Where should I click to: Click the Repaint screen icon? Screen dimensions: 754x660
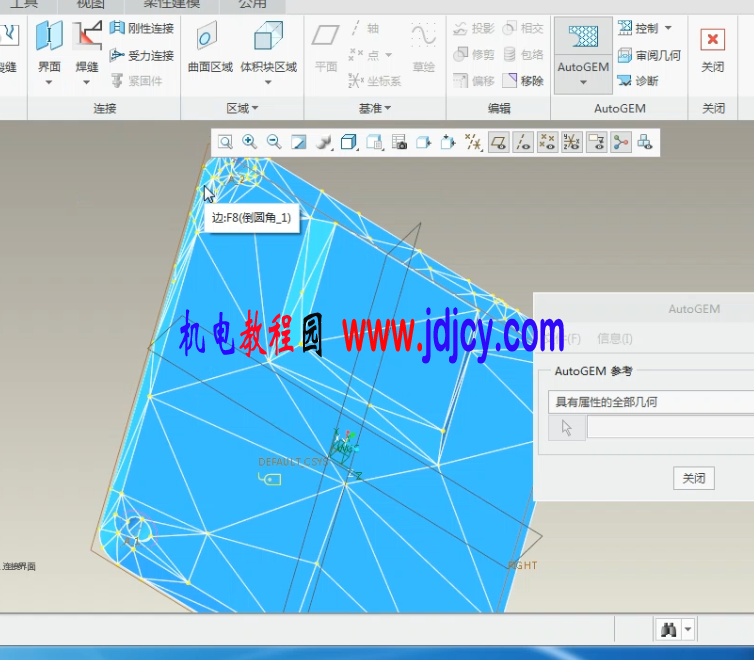point(299,142)
